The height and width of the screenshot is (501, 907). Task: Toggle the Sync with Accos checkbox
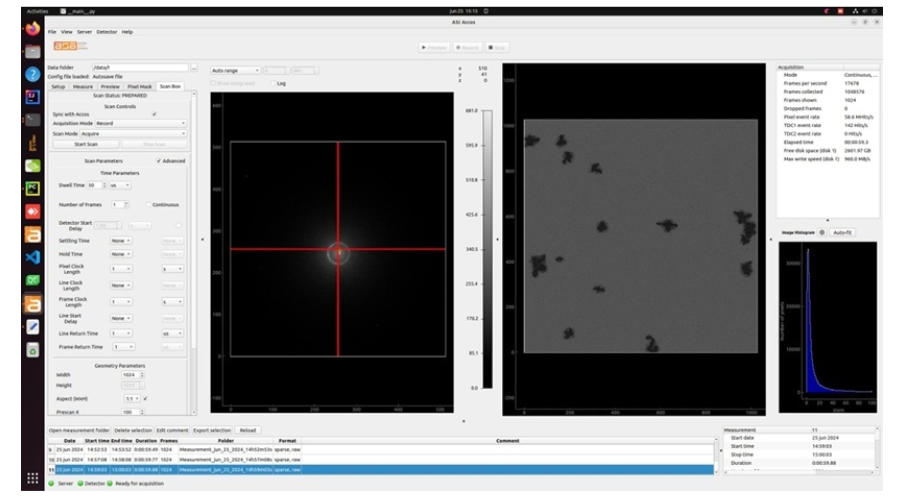click(x=153, y=114)
